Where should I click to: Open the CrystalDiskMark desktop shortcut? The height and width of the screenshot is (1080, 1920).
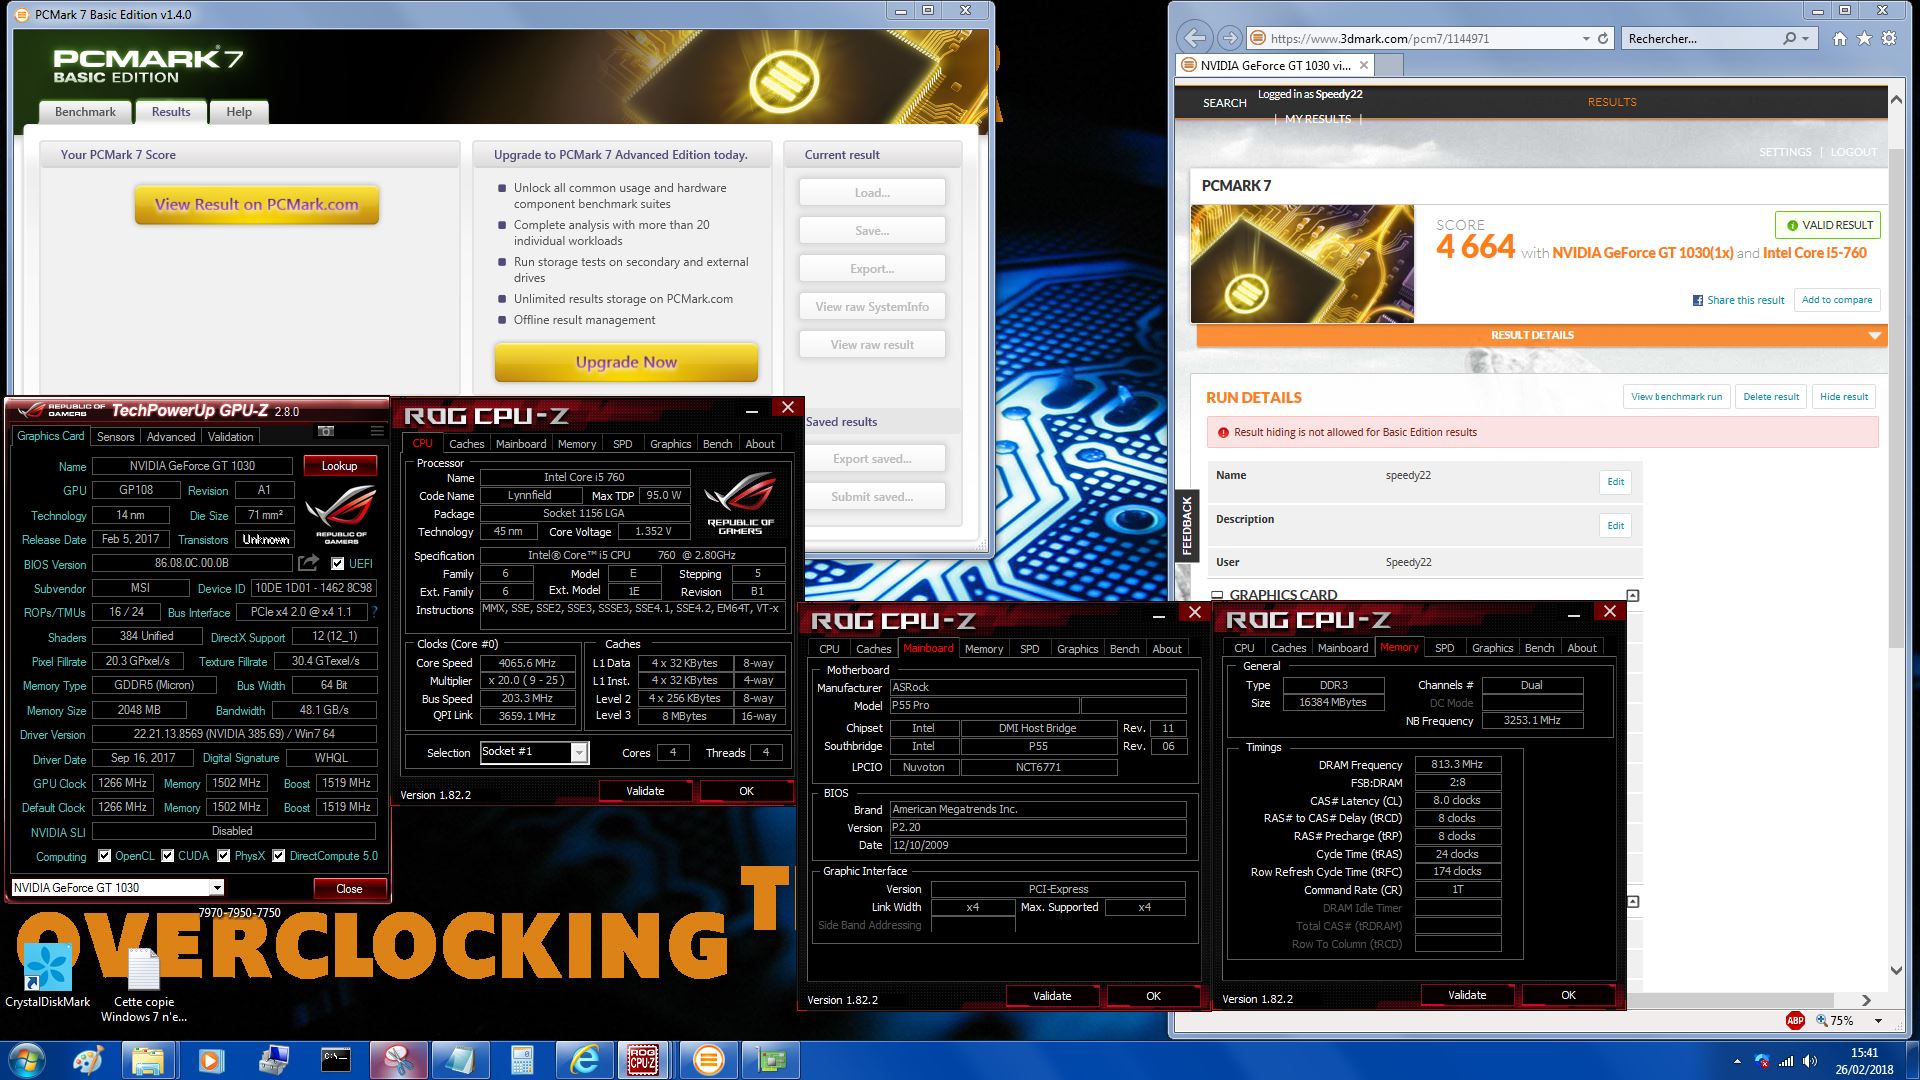[x=47, y=976]
